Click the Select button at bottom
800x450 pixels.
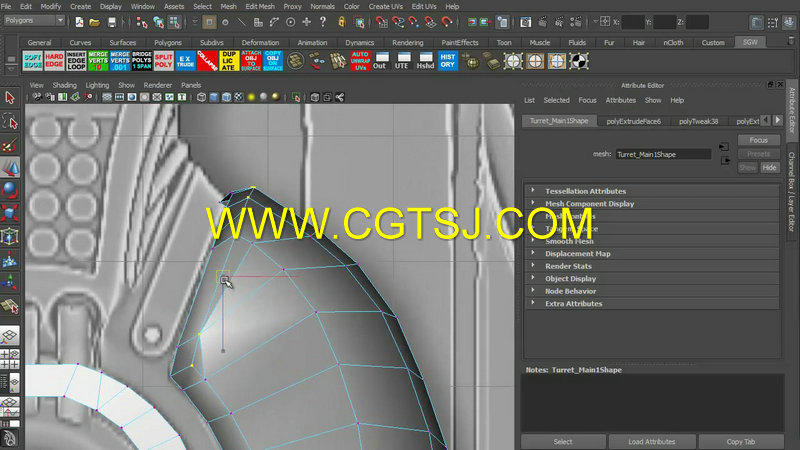[x=563, y=442]
